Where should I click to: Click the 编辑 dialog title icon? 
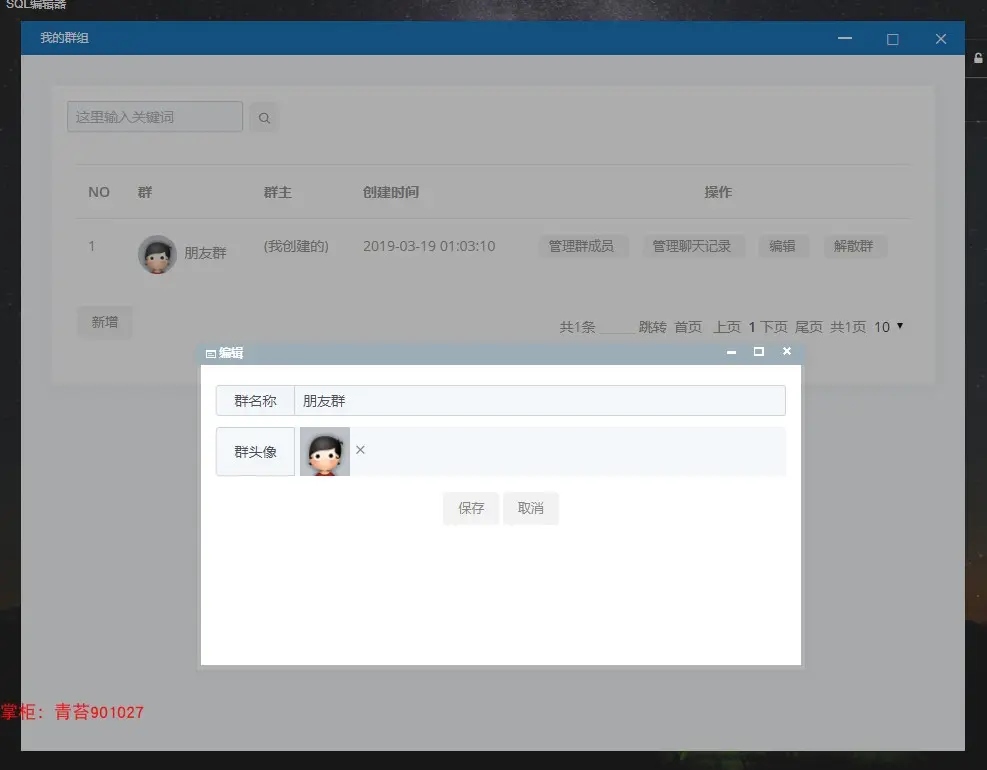click(211, 354)
